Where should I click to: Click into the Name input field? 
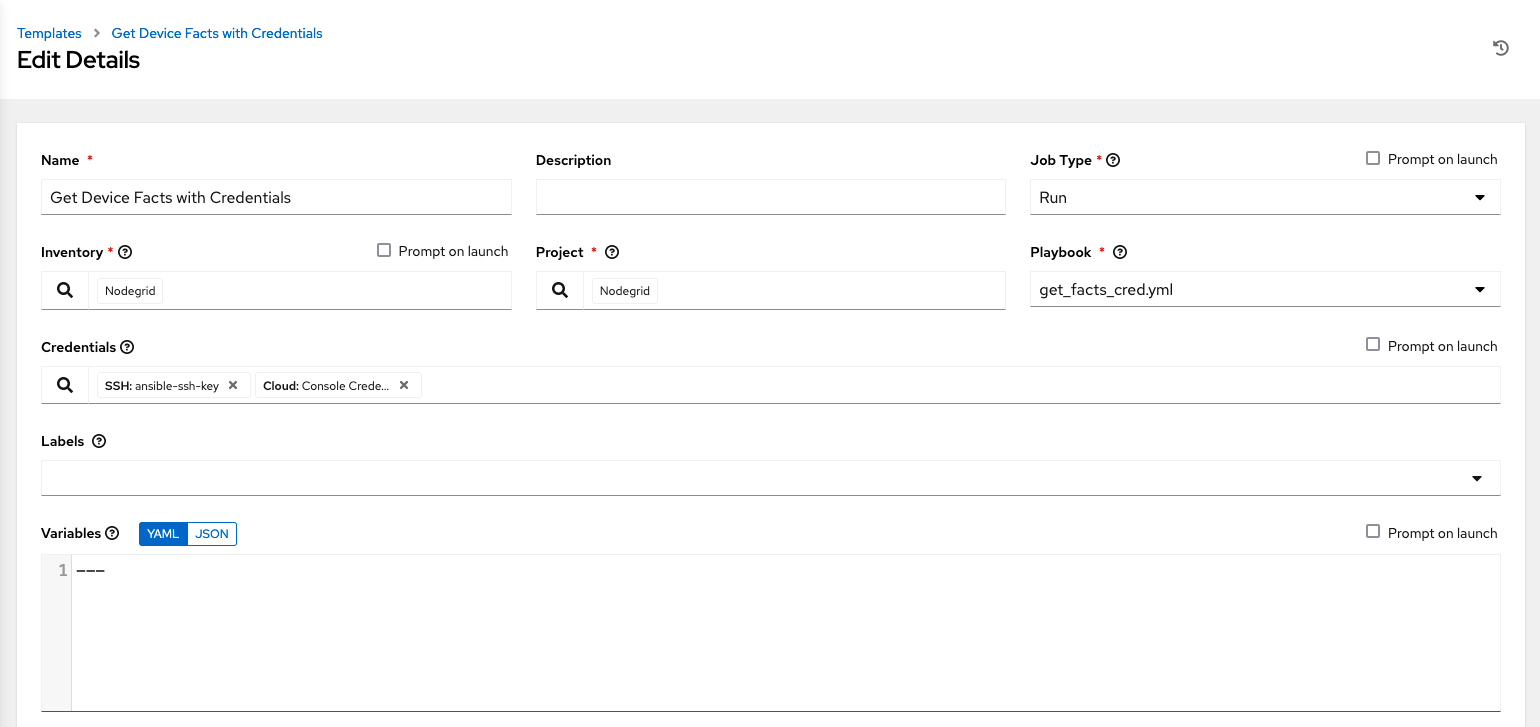(276, 197)
